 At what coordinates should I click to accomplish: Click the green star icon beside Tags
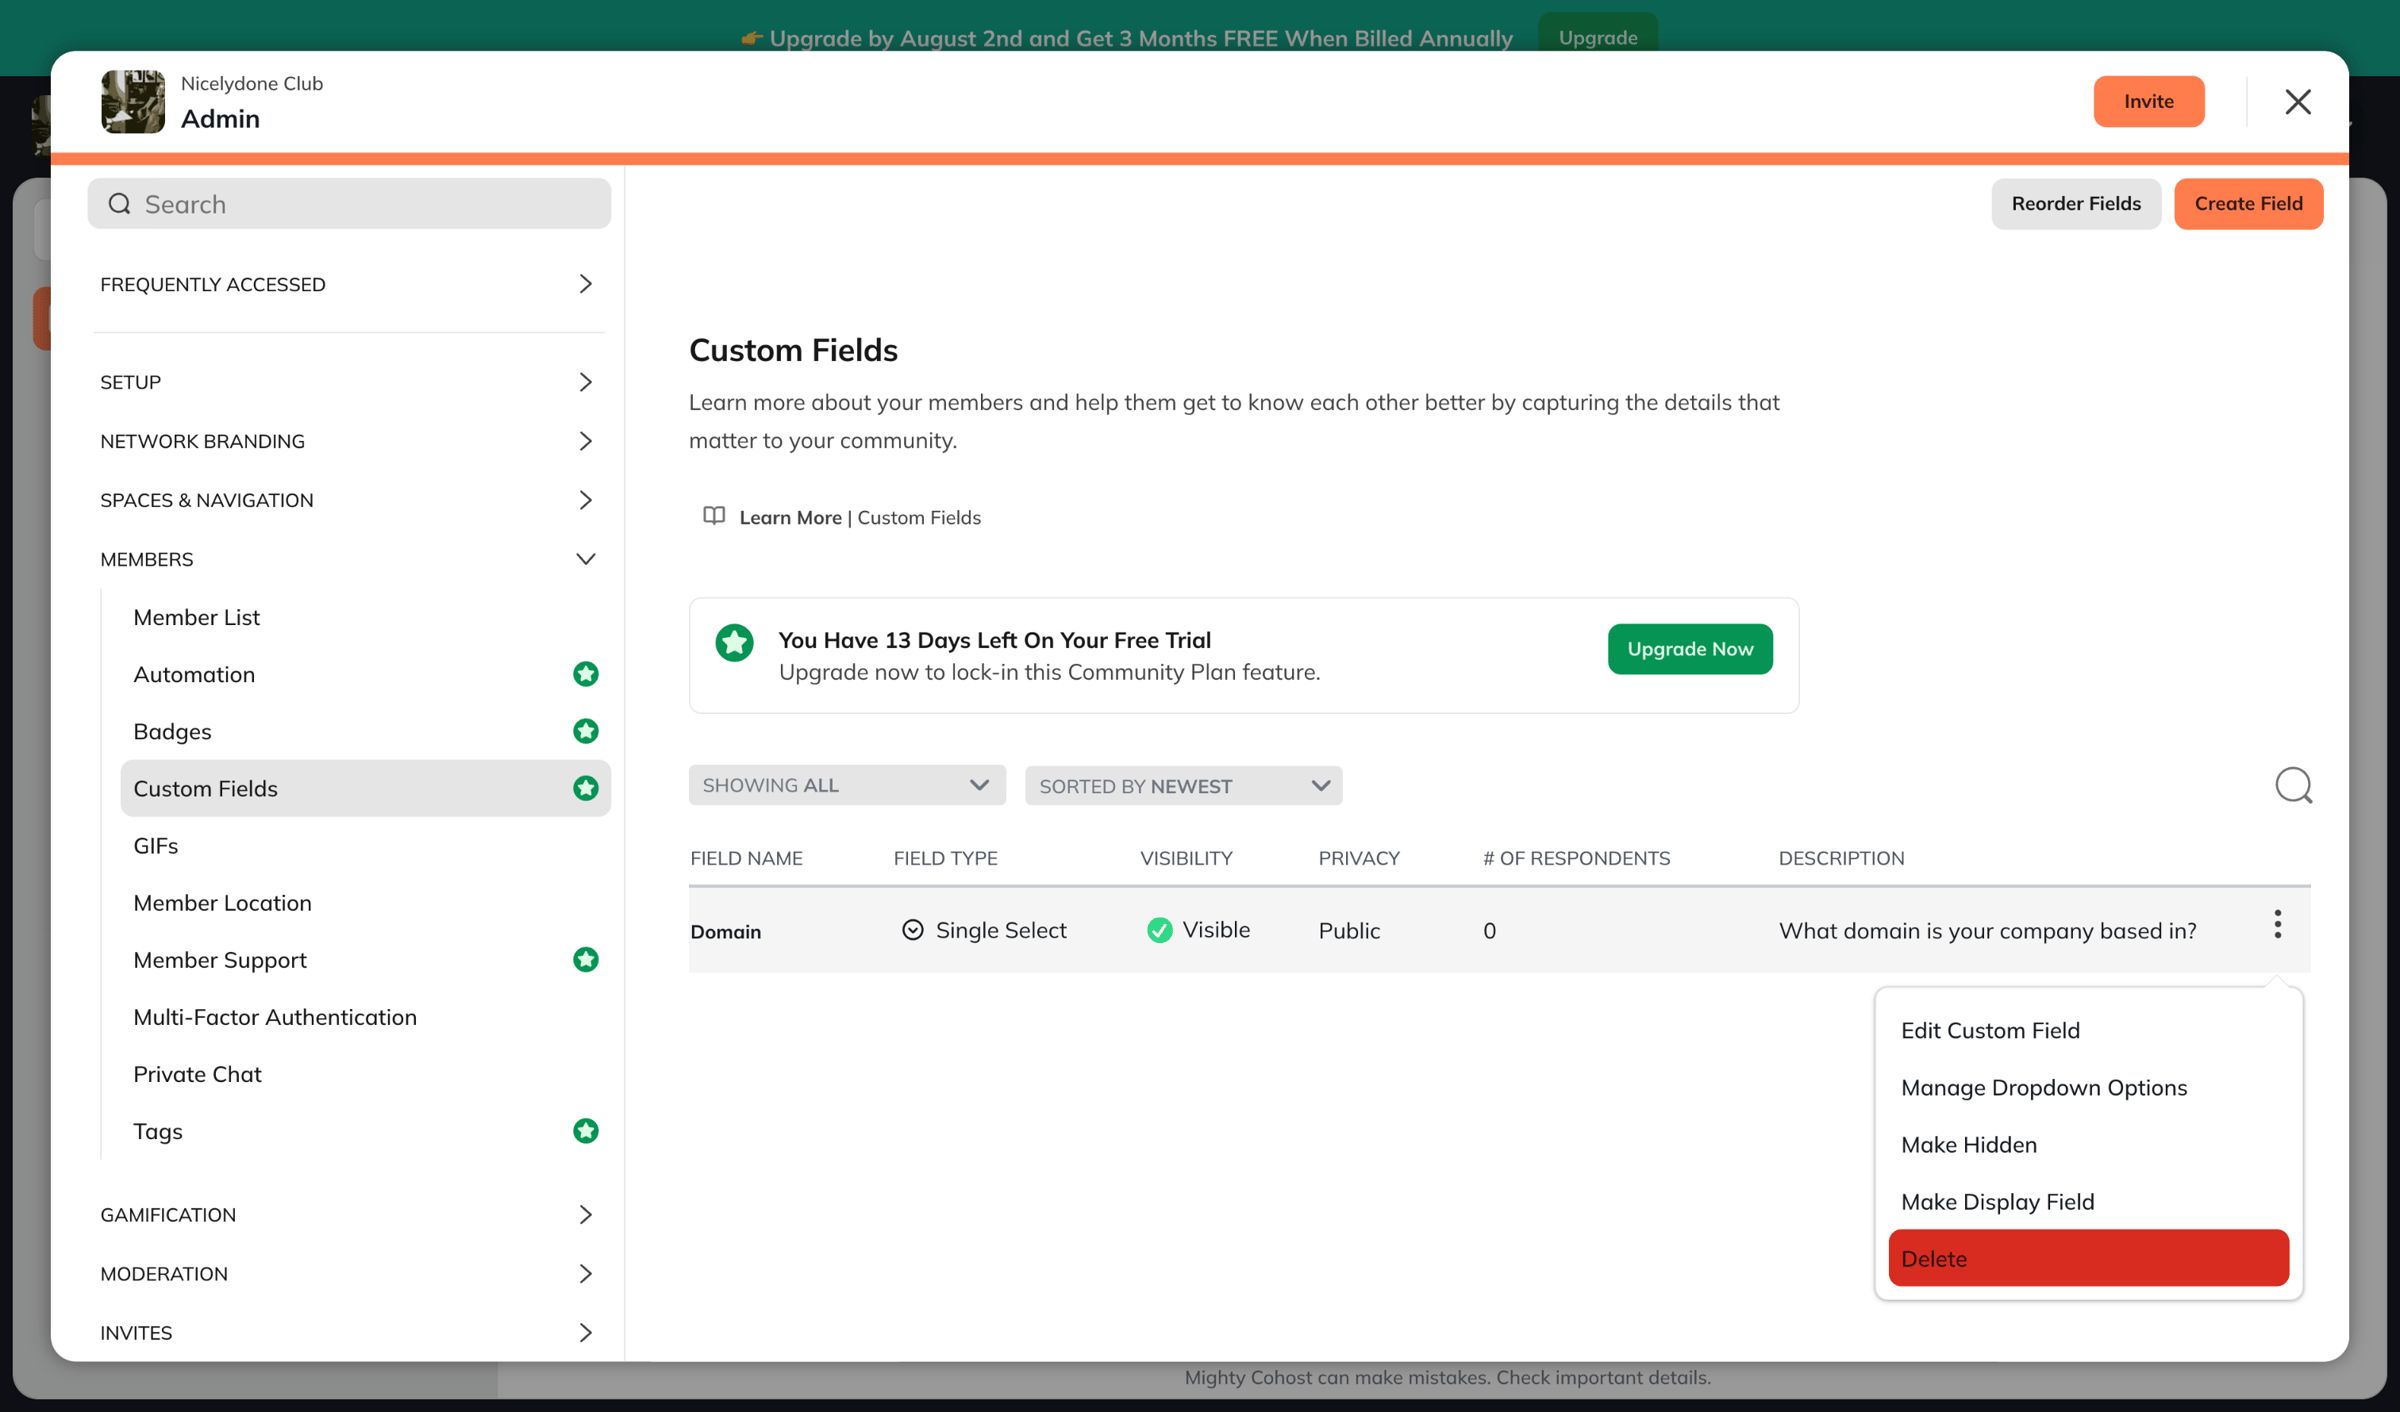tap(586, 1131)
